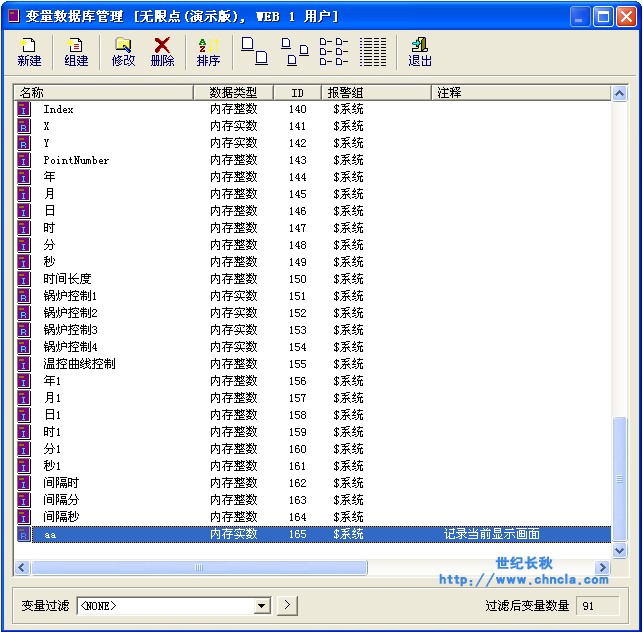Switch to large icons view
Image resolution: width=643 pixels, height=632 pixels.
[x=254, y=51]
